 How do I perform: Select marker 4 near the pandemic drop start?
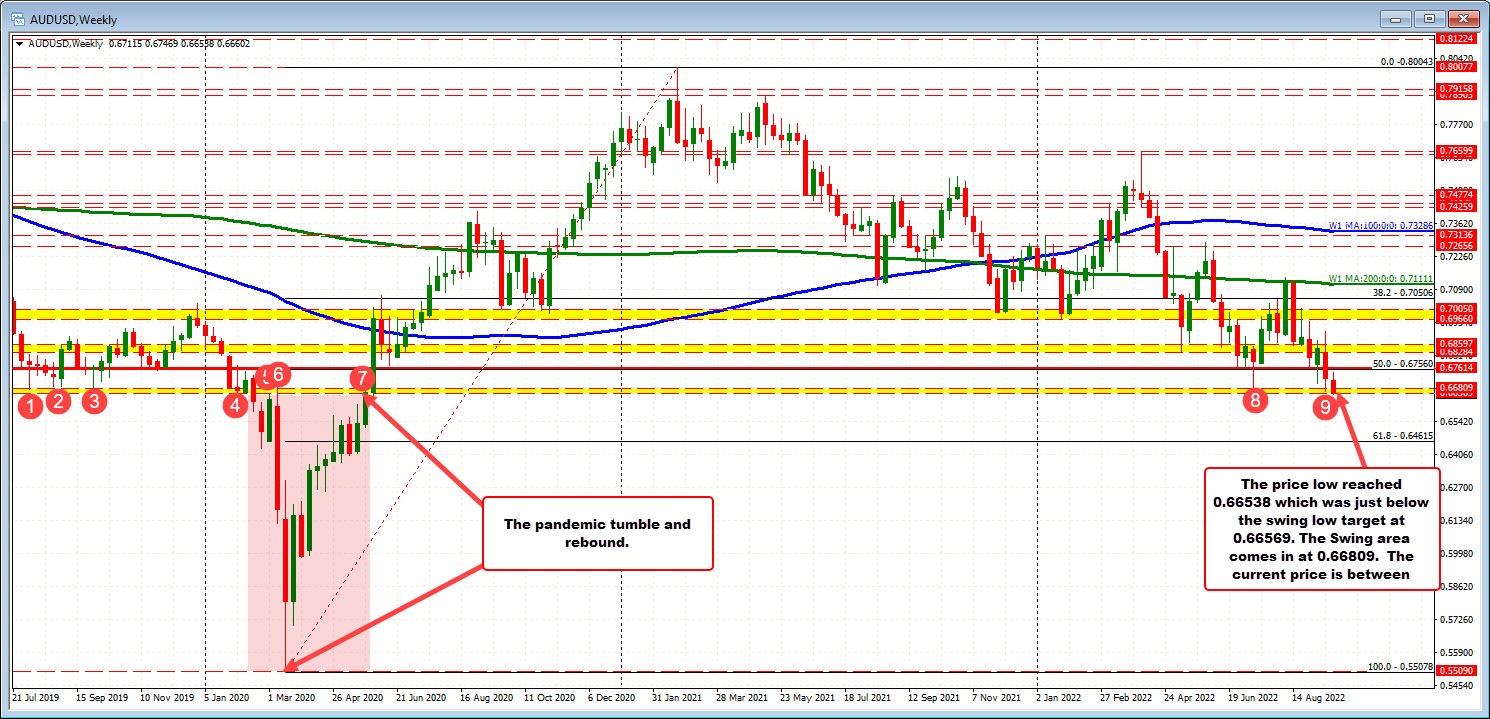pos(235,406)
